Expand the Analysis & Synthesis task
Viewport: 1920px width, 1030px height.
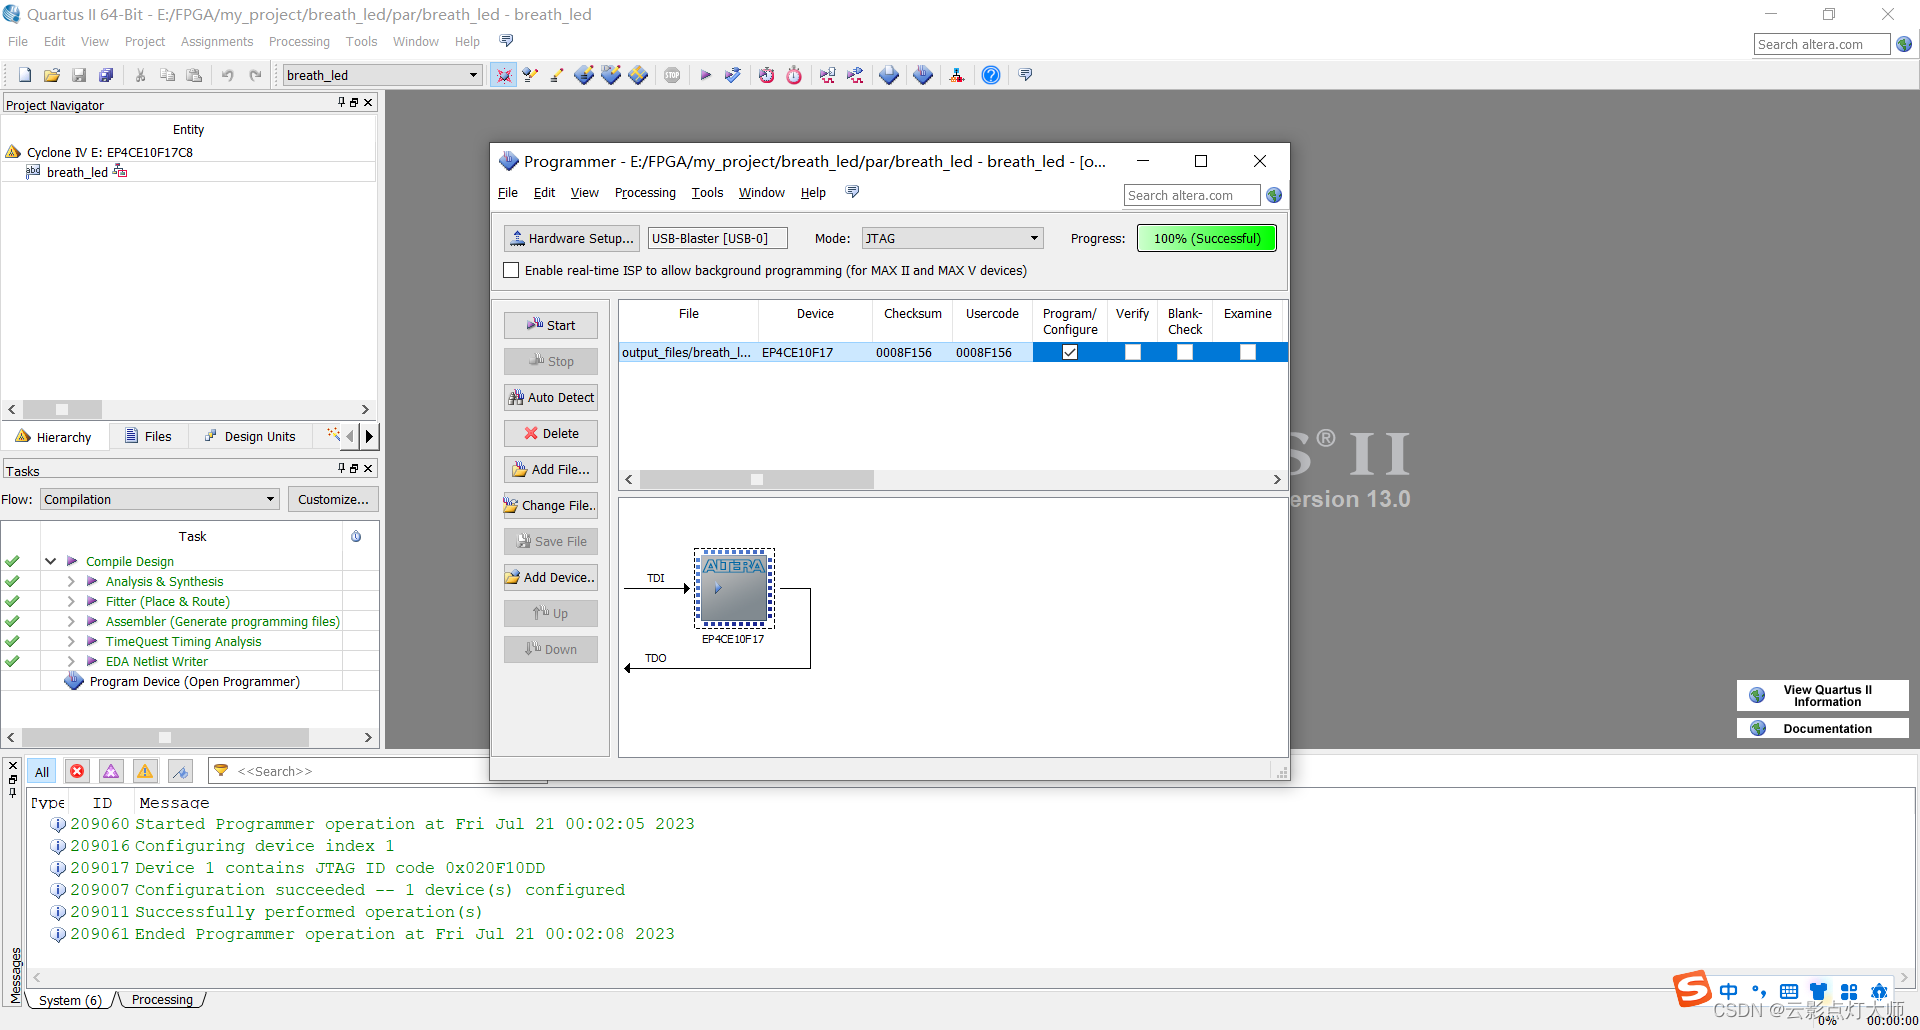tap(71, 581)
